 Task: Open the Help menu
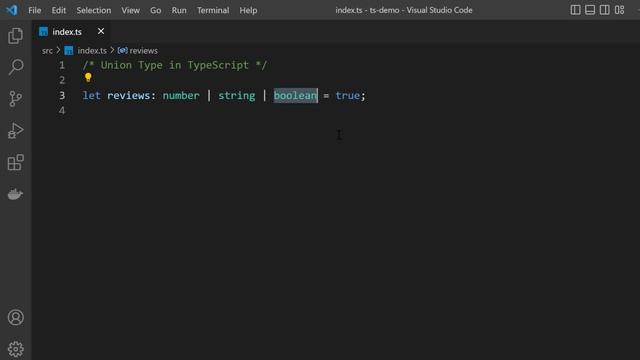click(x=248, y=10)
